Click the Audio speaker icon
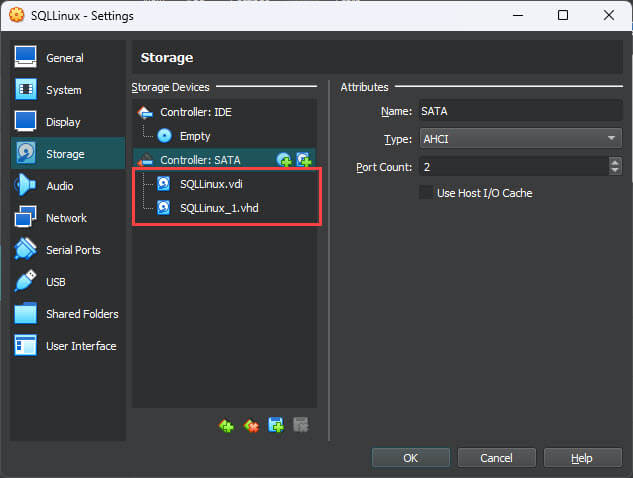The width and height of the screenshot is (633, 478). coord(26,186)
